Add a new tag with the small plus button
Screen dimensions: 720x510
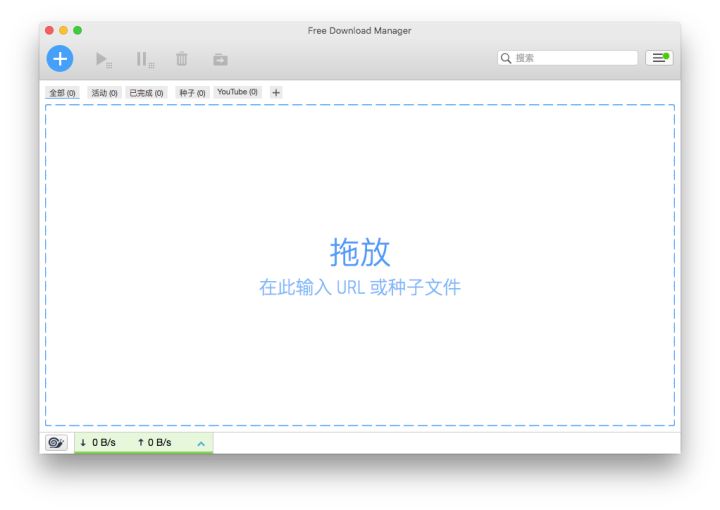[276, 93]
